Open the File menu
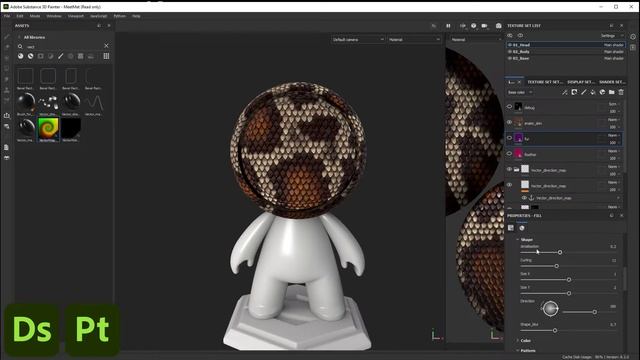The height and width of the screenshot is (360, 640). (7, 16)
